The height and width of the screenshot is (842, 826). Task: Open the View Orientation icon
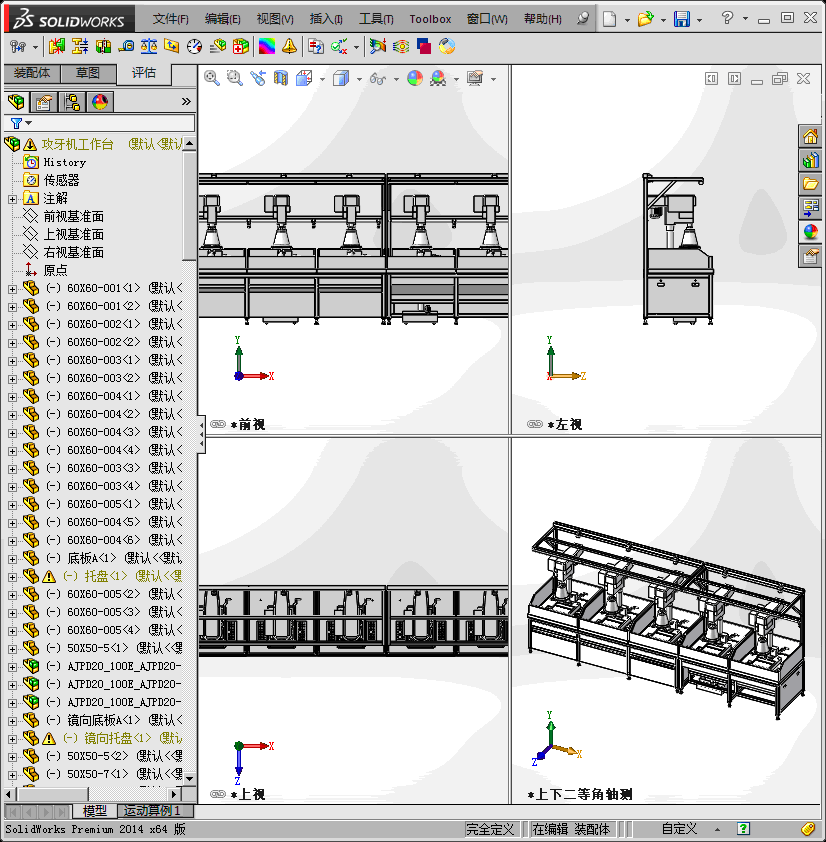305,78
